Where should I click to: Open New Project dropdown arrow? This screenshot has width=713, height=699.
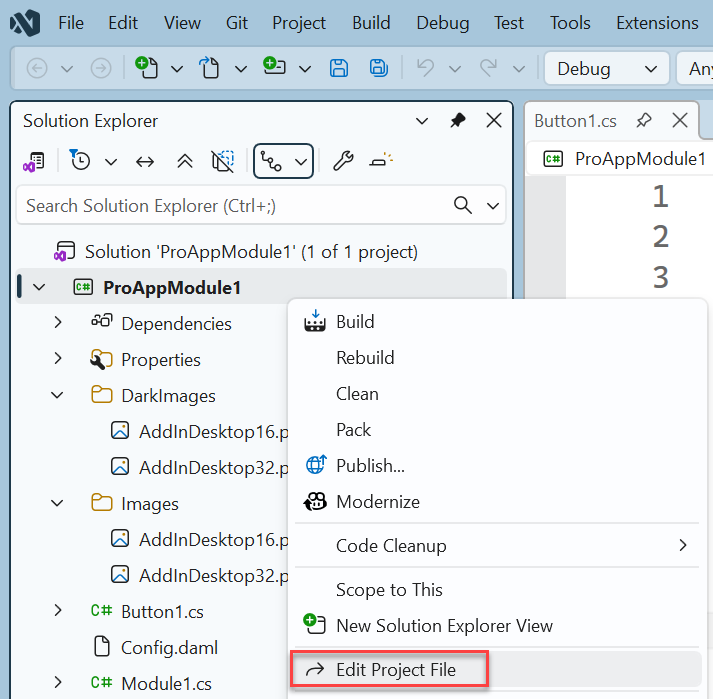[177, 69]
